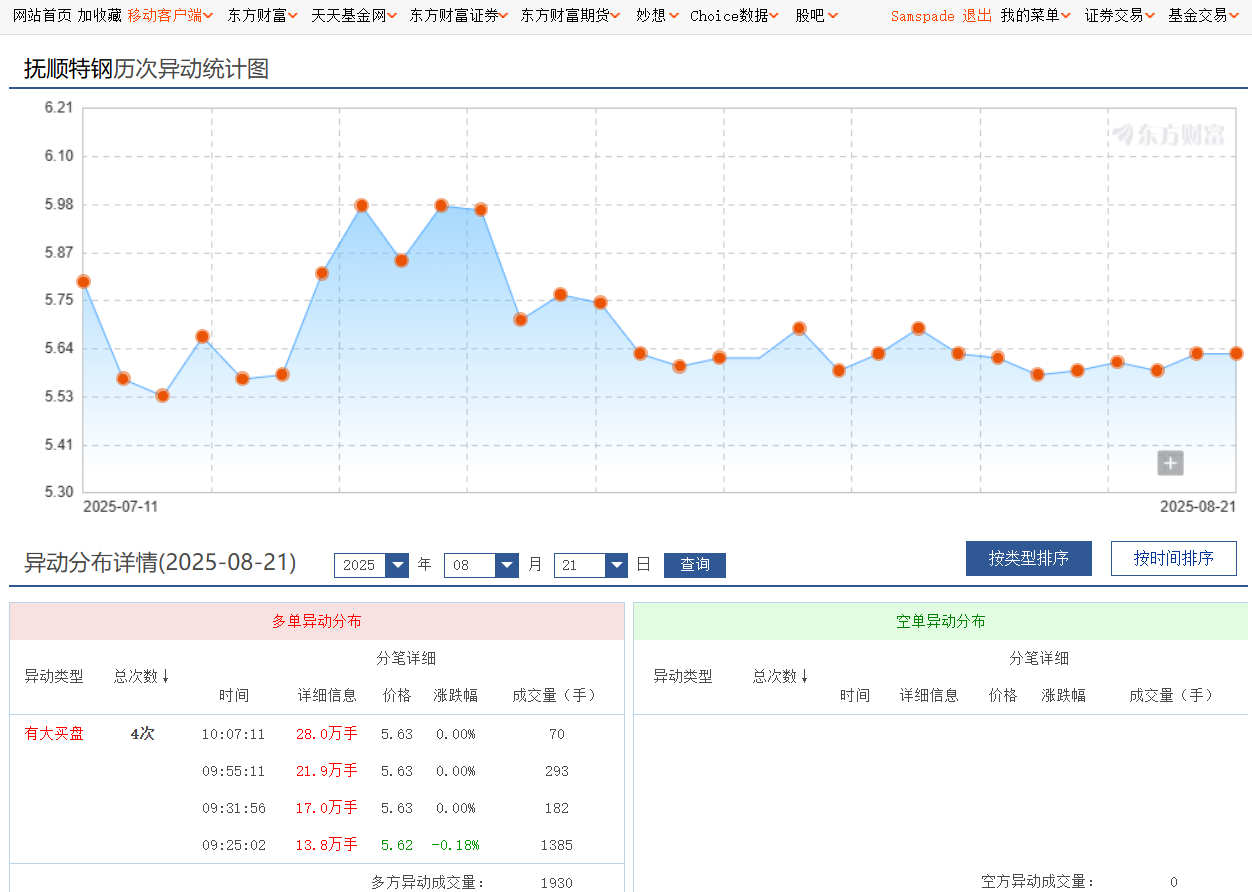Screen dimensions: 1252x892
Task: Expand 妙想 menu
Action: 657,16
